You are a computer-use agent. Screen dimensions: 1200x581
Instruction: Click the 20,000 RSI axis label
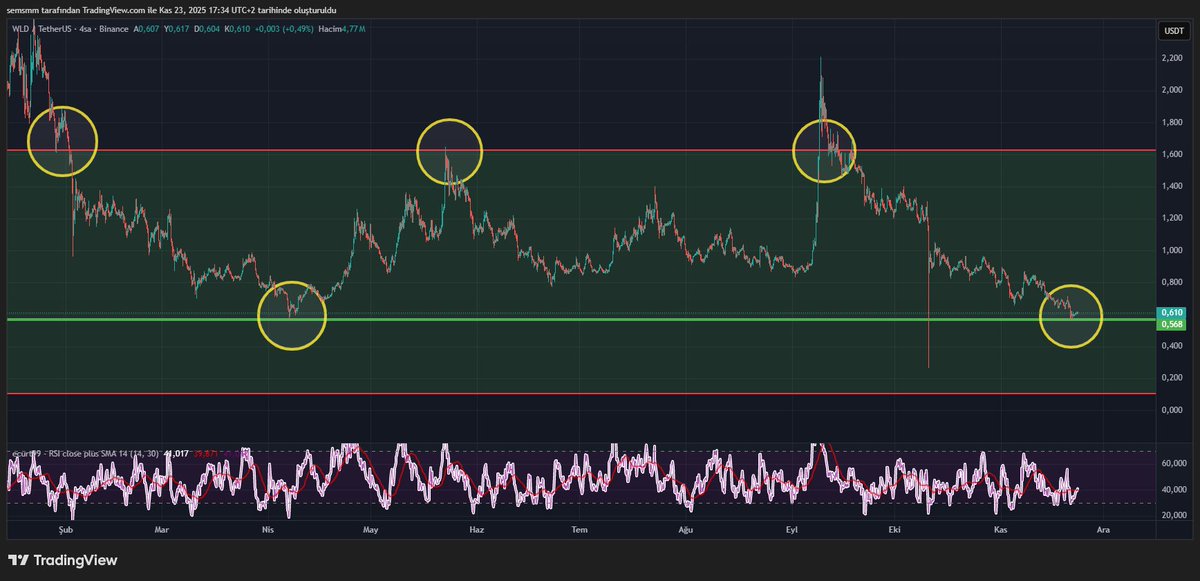(x=1172, y=515)
